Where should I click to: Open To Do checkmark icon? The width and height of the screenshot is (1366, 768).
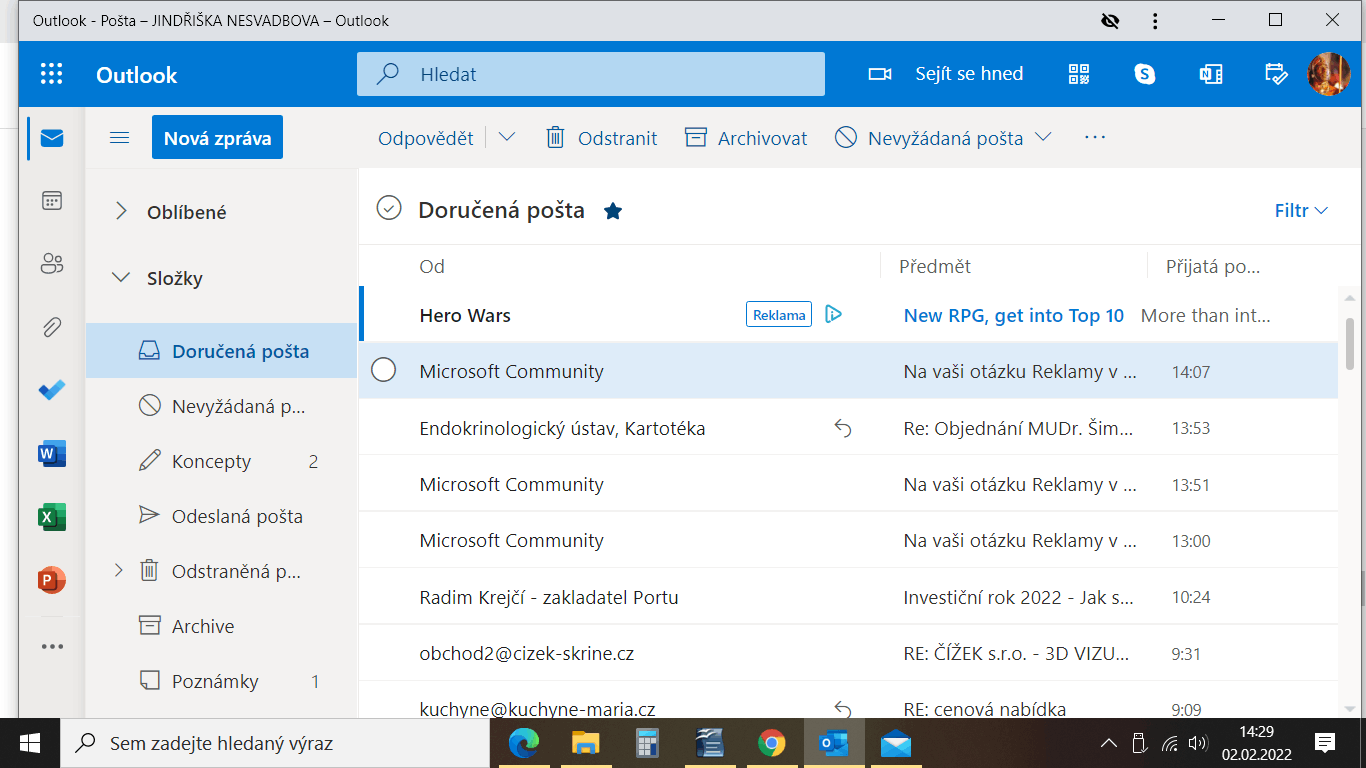tap(52, 390)
